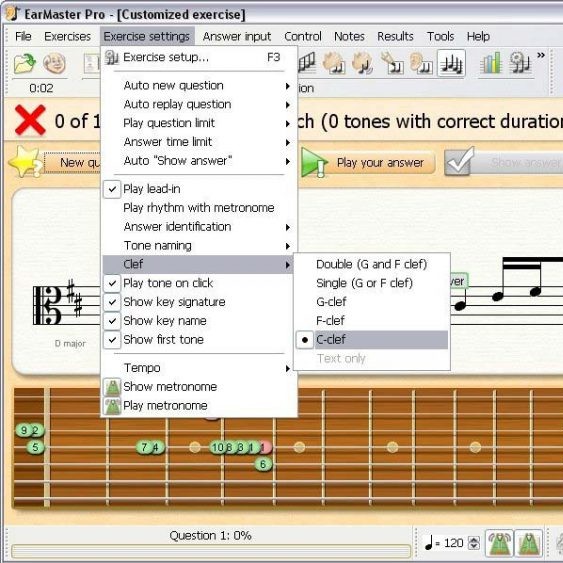Toggle the Show metronome menu icon

point(113,387)
